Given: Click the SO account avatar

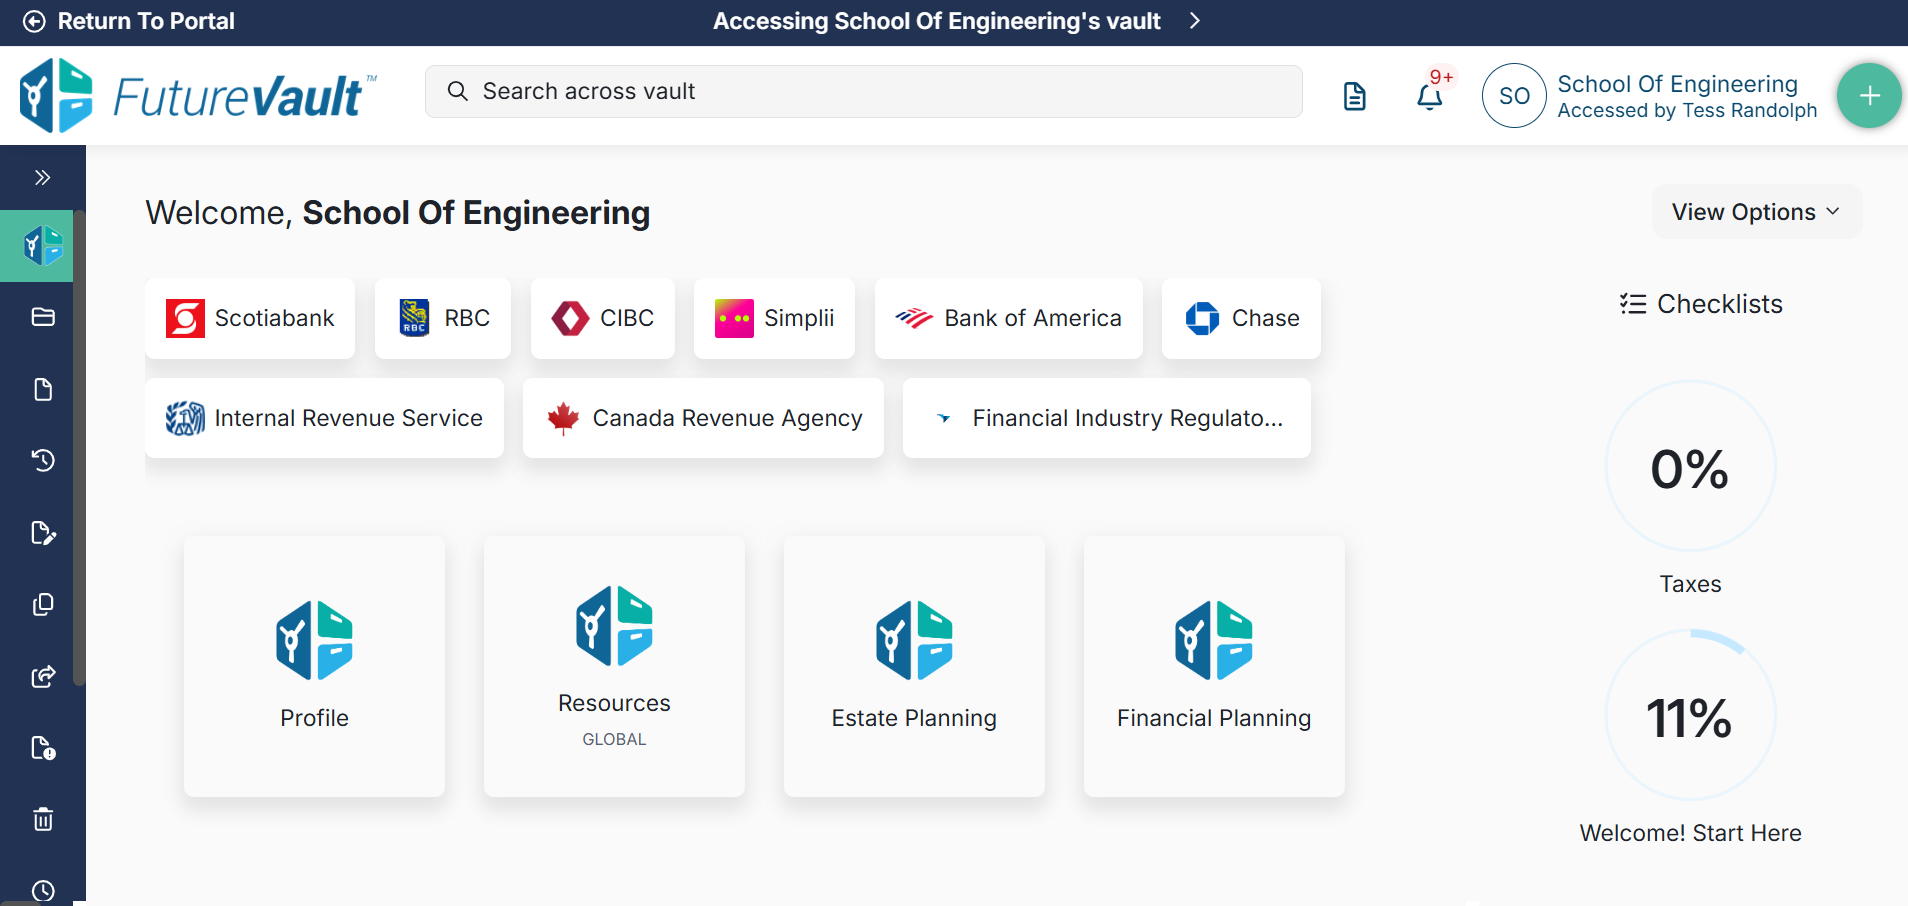Looking at the screenshot, I should (x=1514, y=96).
